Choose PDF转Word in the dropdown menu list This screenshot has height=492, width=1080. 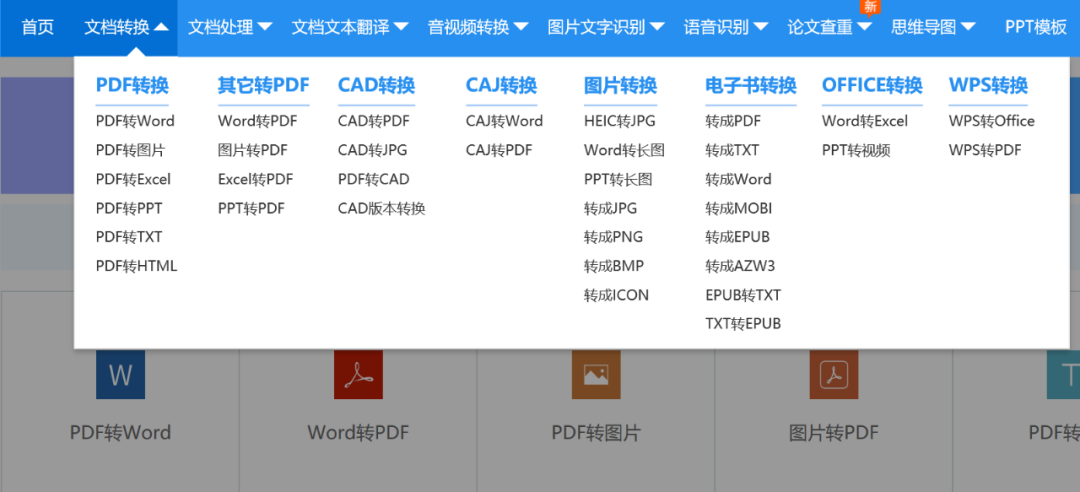coord(135,121)
